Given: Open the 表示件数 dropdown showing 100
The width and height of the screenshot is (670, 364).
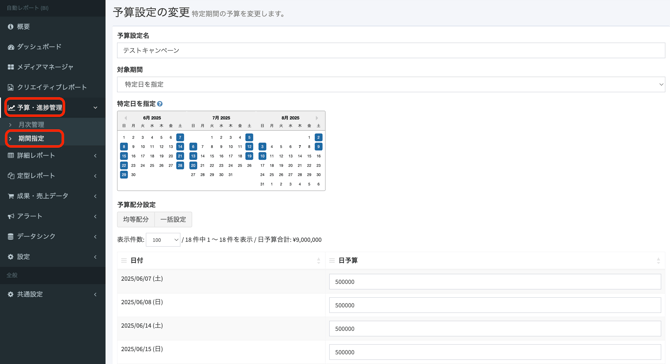Looking at the screenshot, I should click(x=163, y=240).
